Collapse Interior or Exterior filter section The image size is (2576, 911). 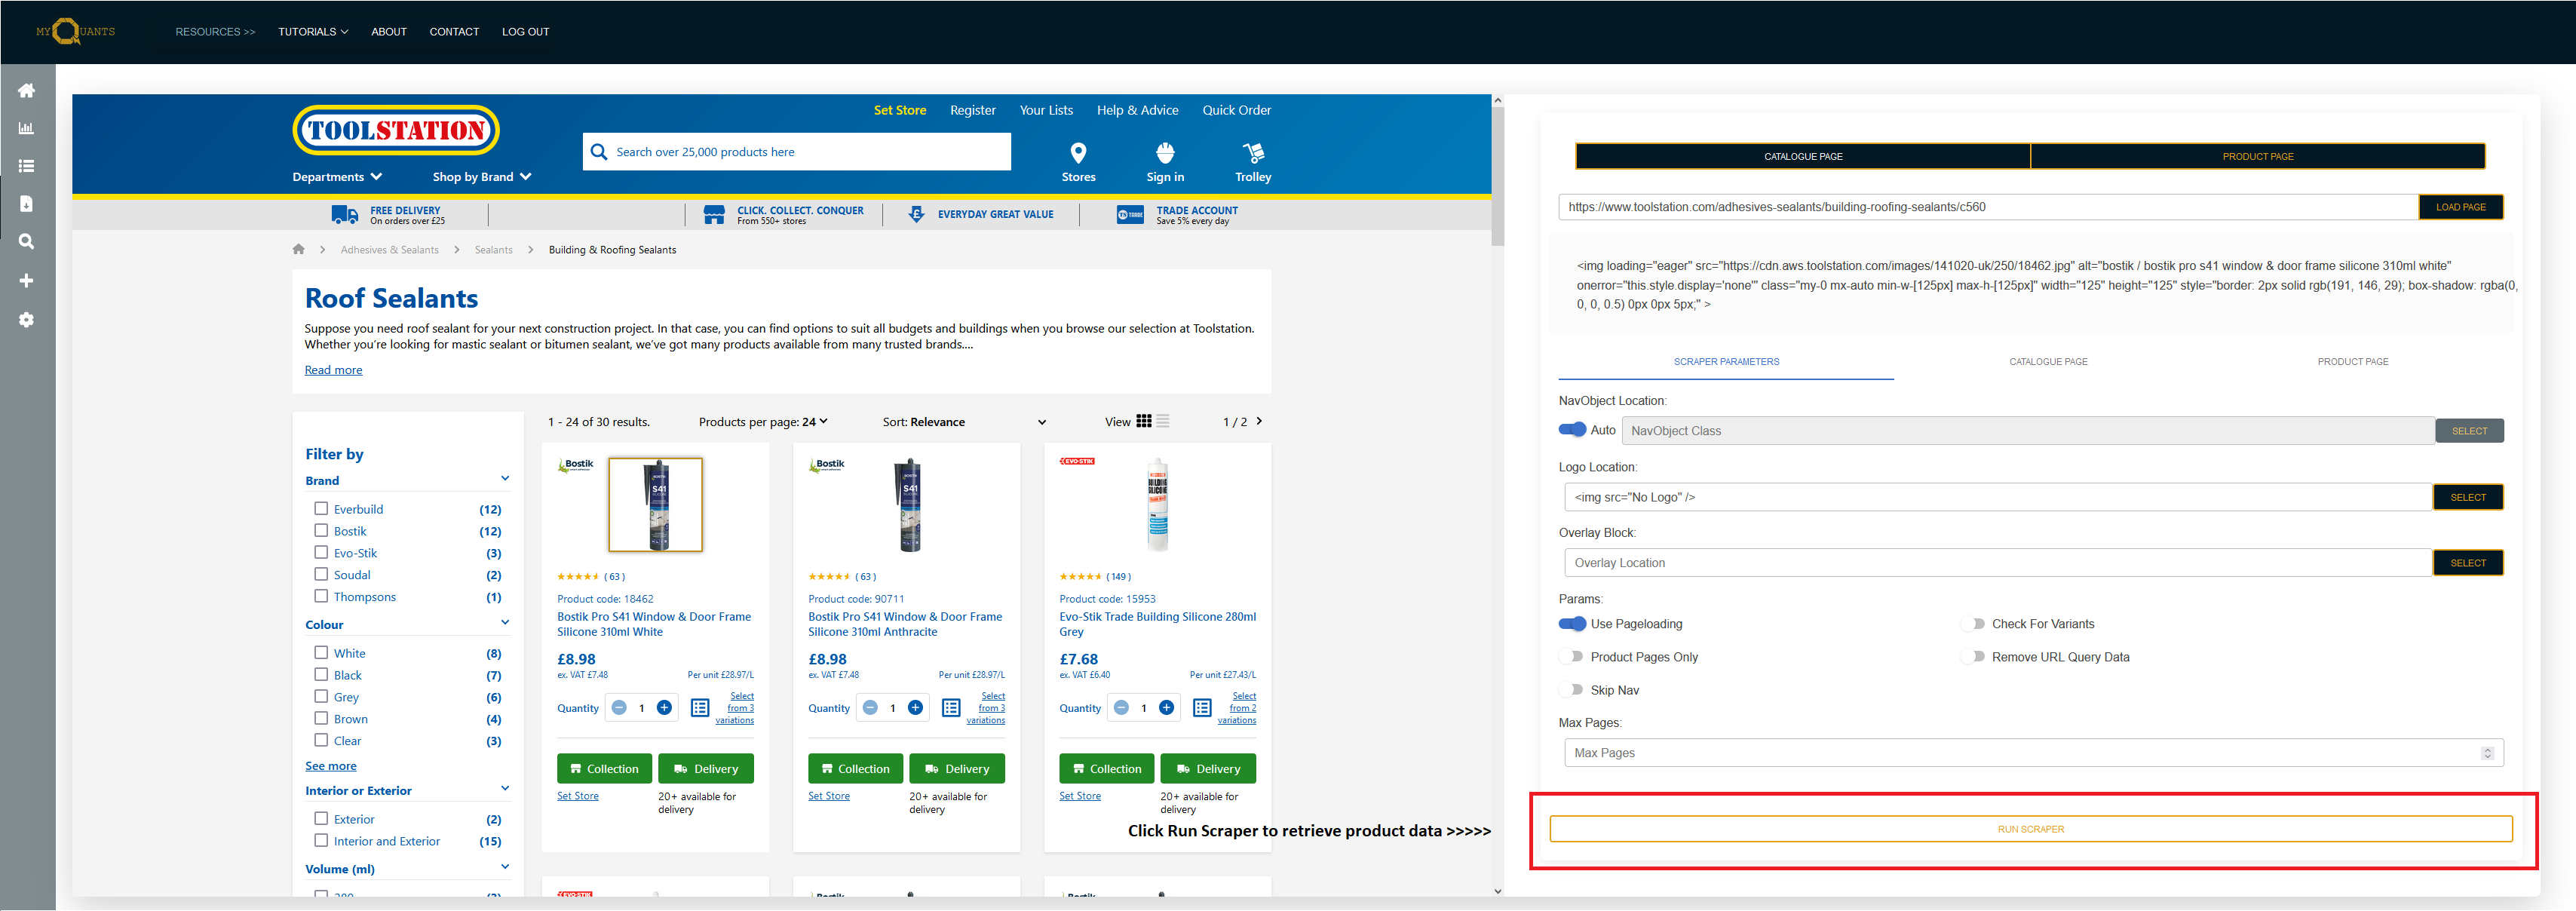tap(505, 789)
